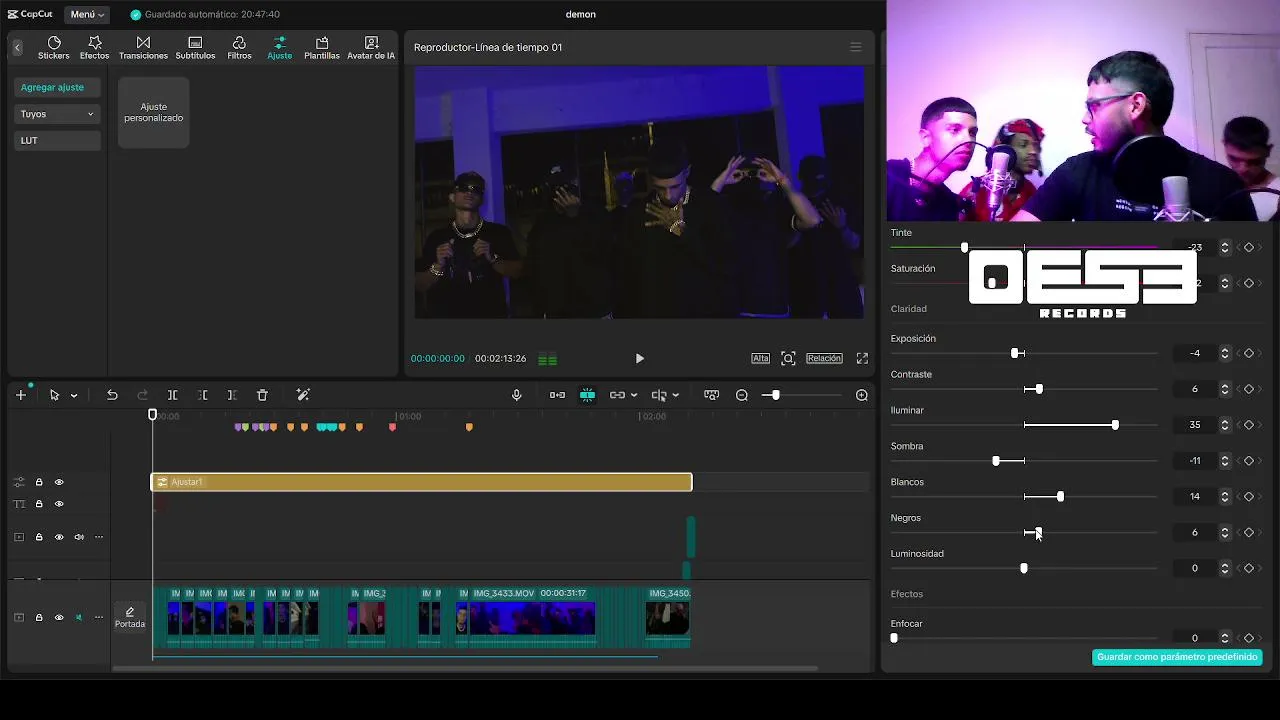Add keyframe for Luminosidad
This screenshot has height=720, width=1280.
(x=1249, y=568)
